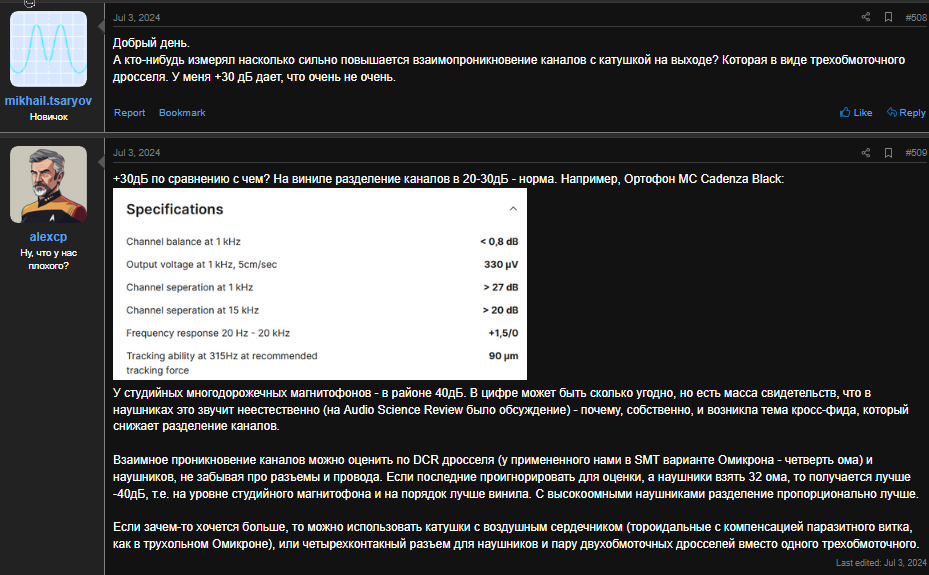Viewport: 929px width, 575px height.
Task: Click the 'Ну, что у нас плохого?' user title
Action: (49, 259)
